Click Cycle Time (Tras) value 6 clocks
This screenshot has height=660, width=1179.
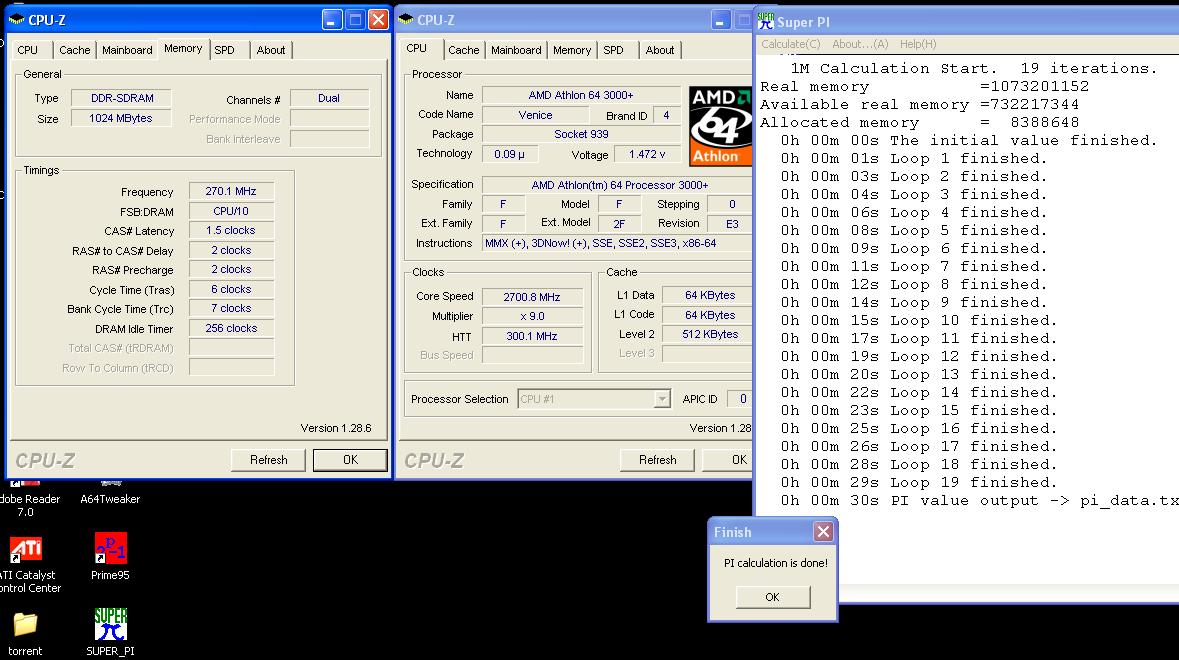(x=231, y=289)
